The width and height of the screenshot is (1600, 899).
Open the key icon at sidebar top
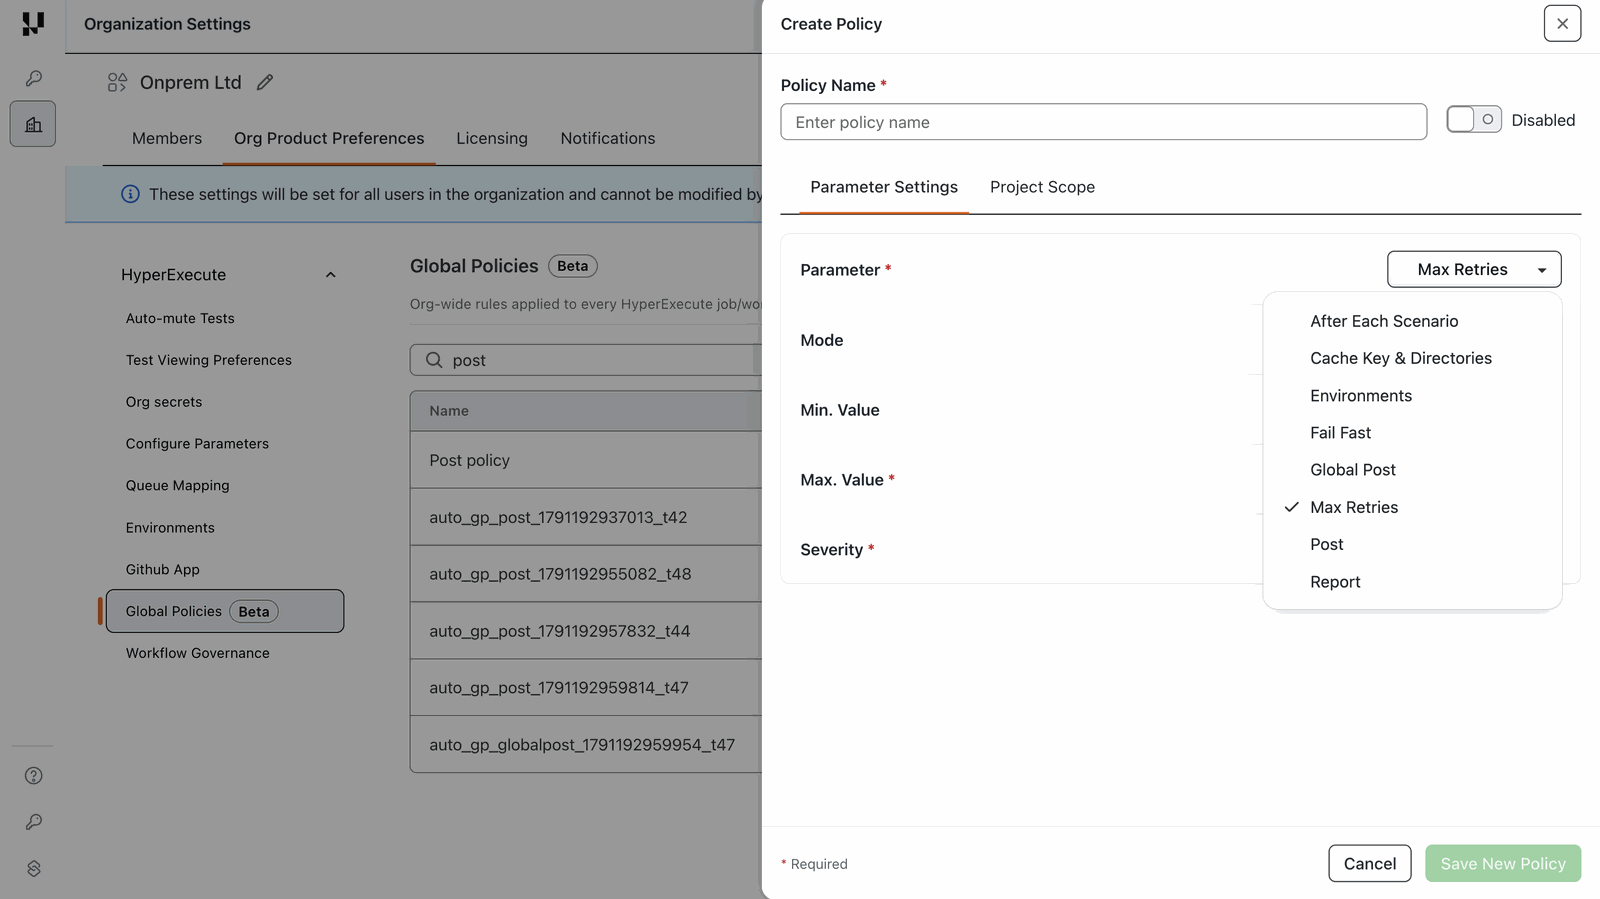pyautogui.click(x=33, y=78)
